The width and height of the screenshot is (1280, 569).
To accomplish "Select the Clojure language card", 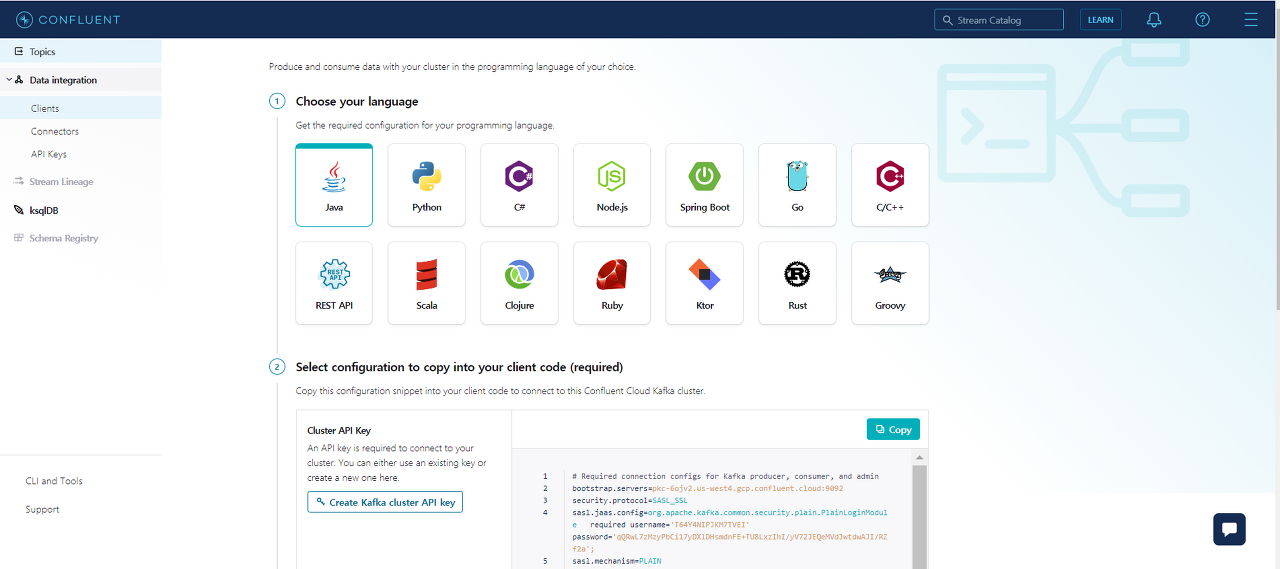I will pos(519,283).
